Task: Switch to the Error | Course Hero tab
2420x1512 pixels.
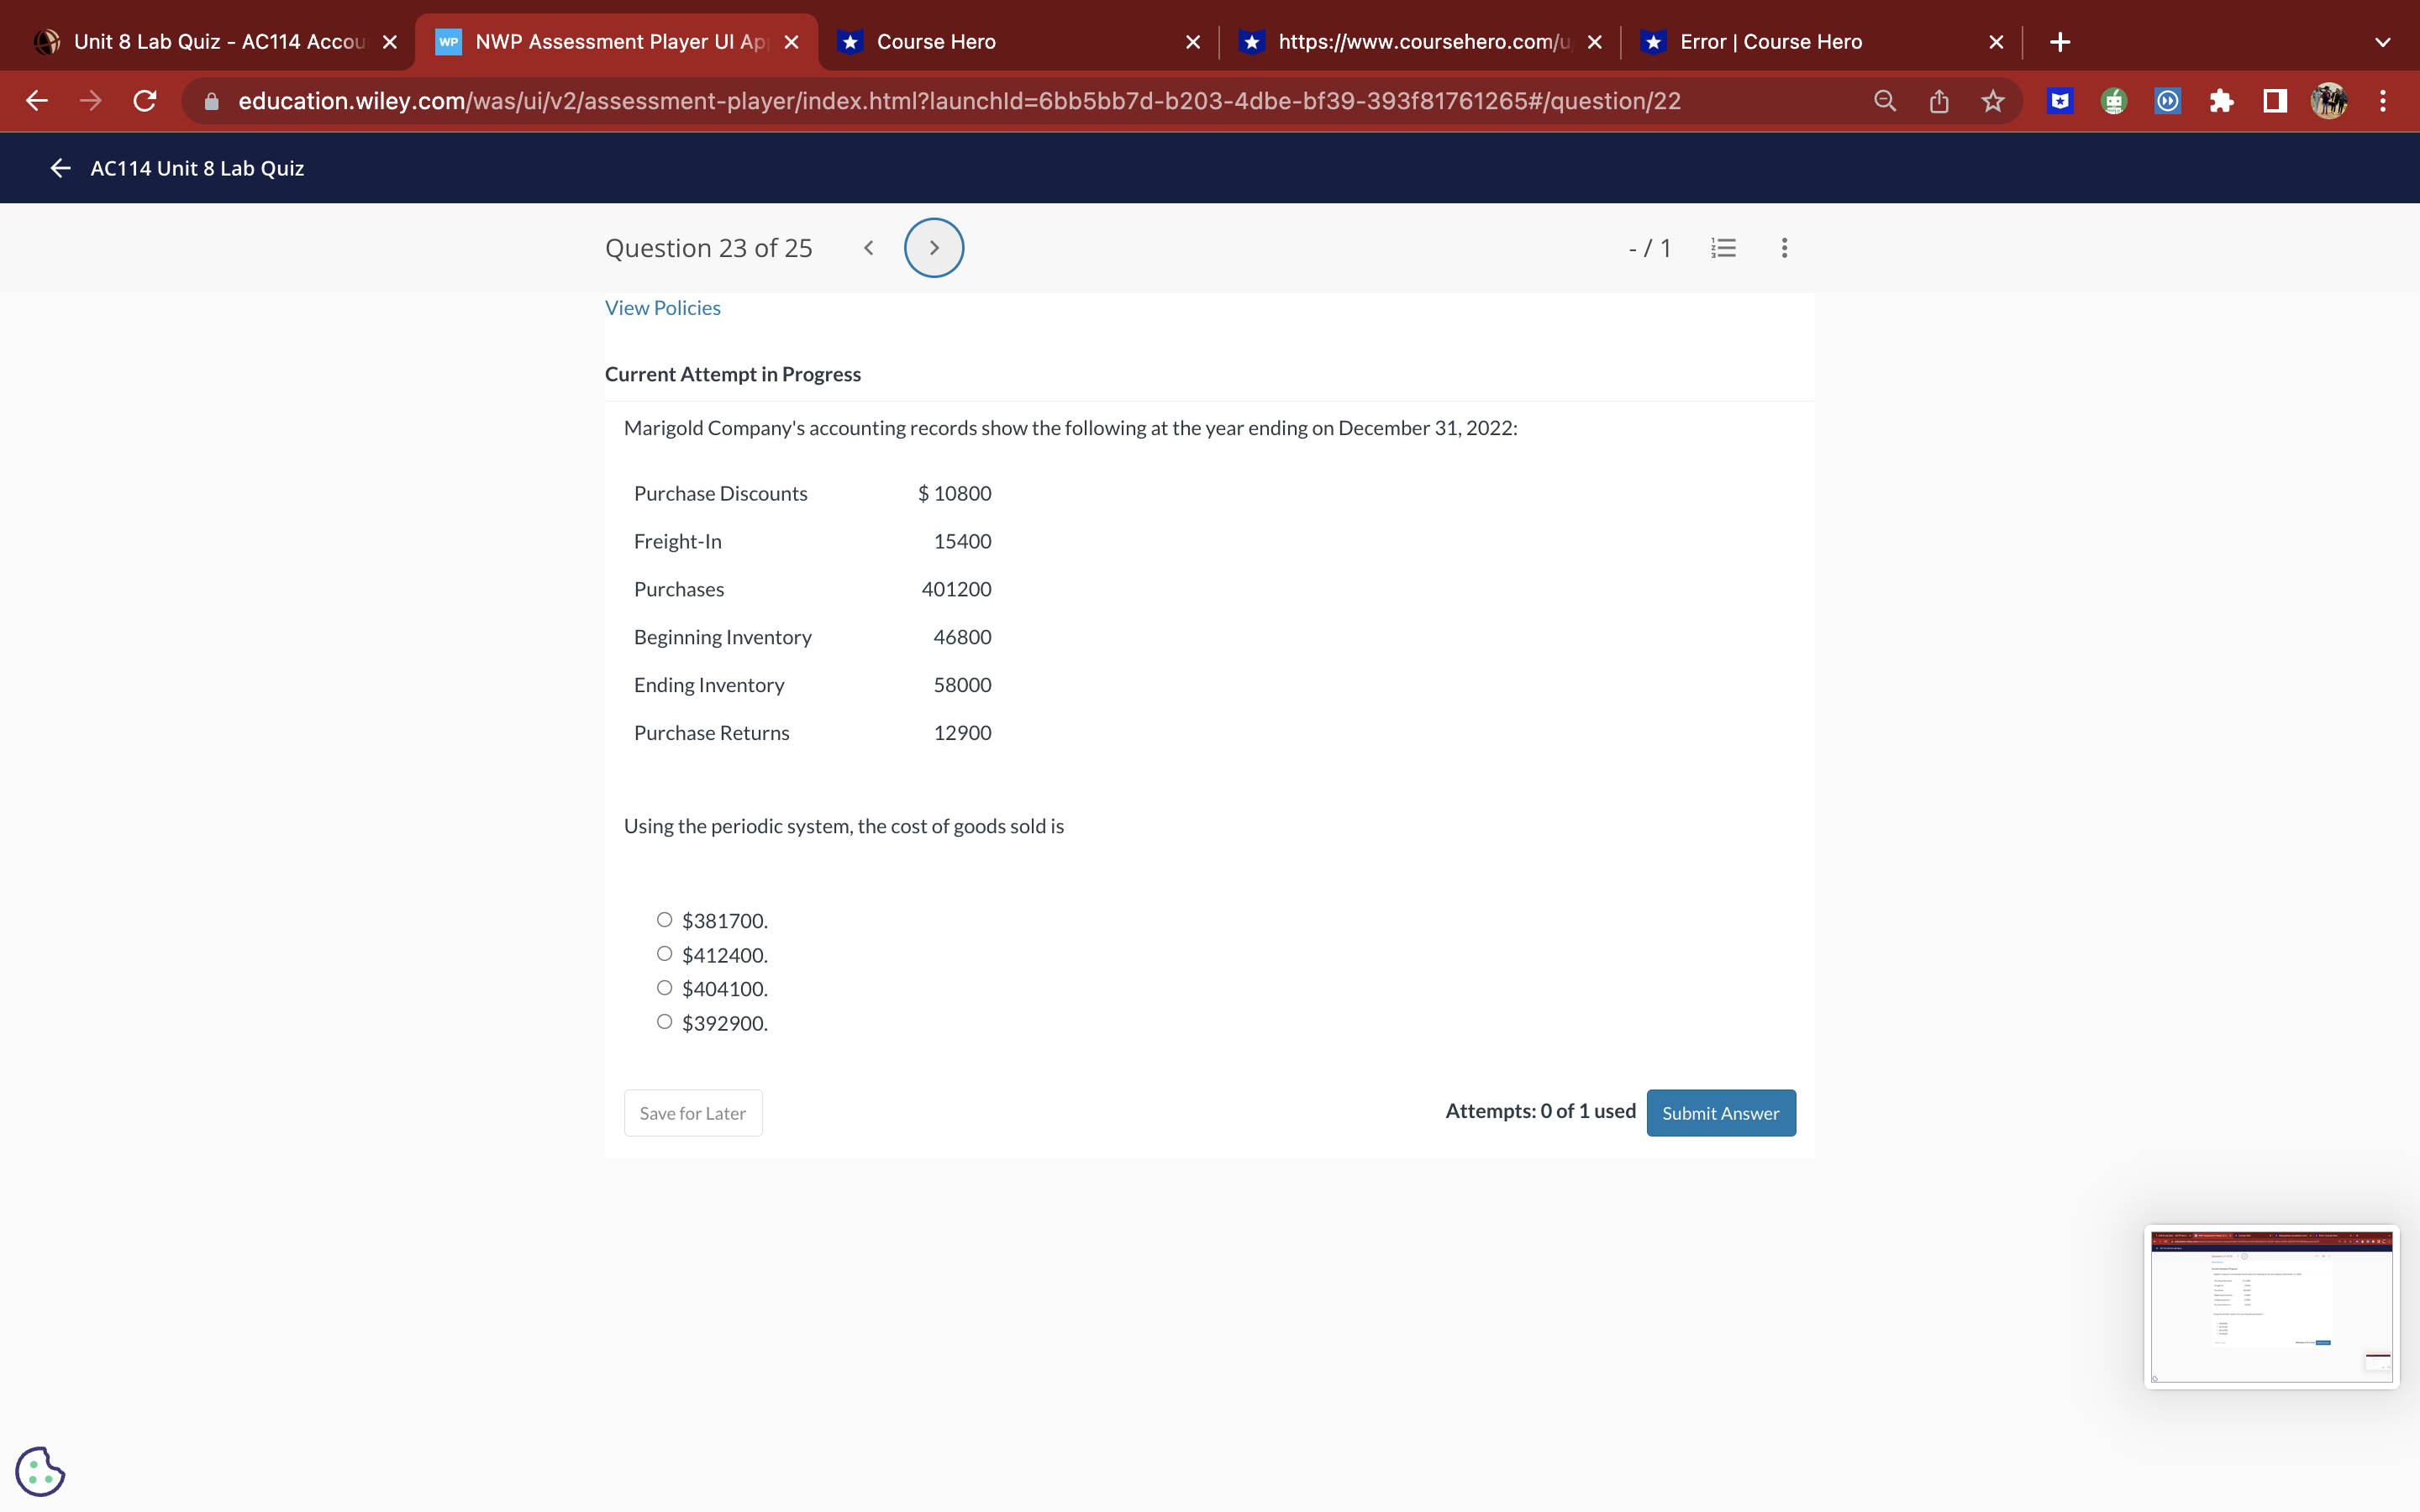Action: point(1770,42)
